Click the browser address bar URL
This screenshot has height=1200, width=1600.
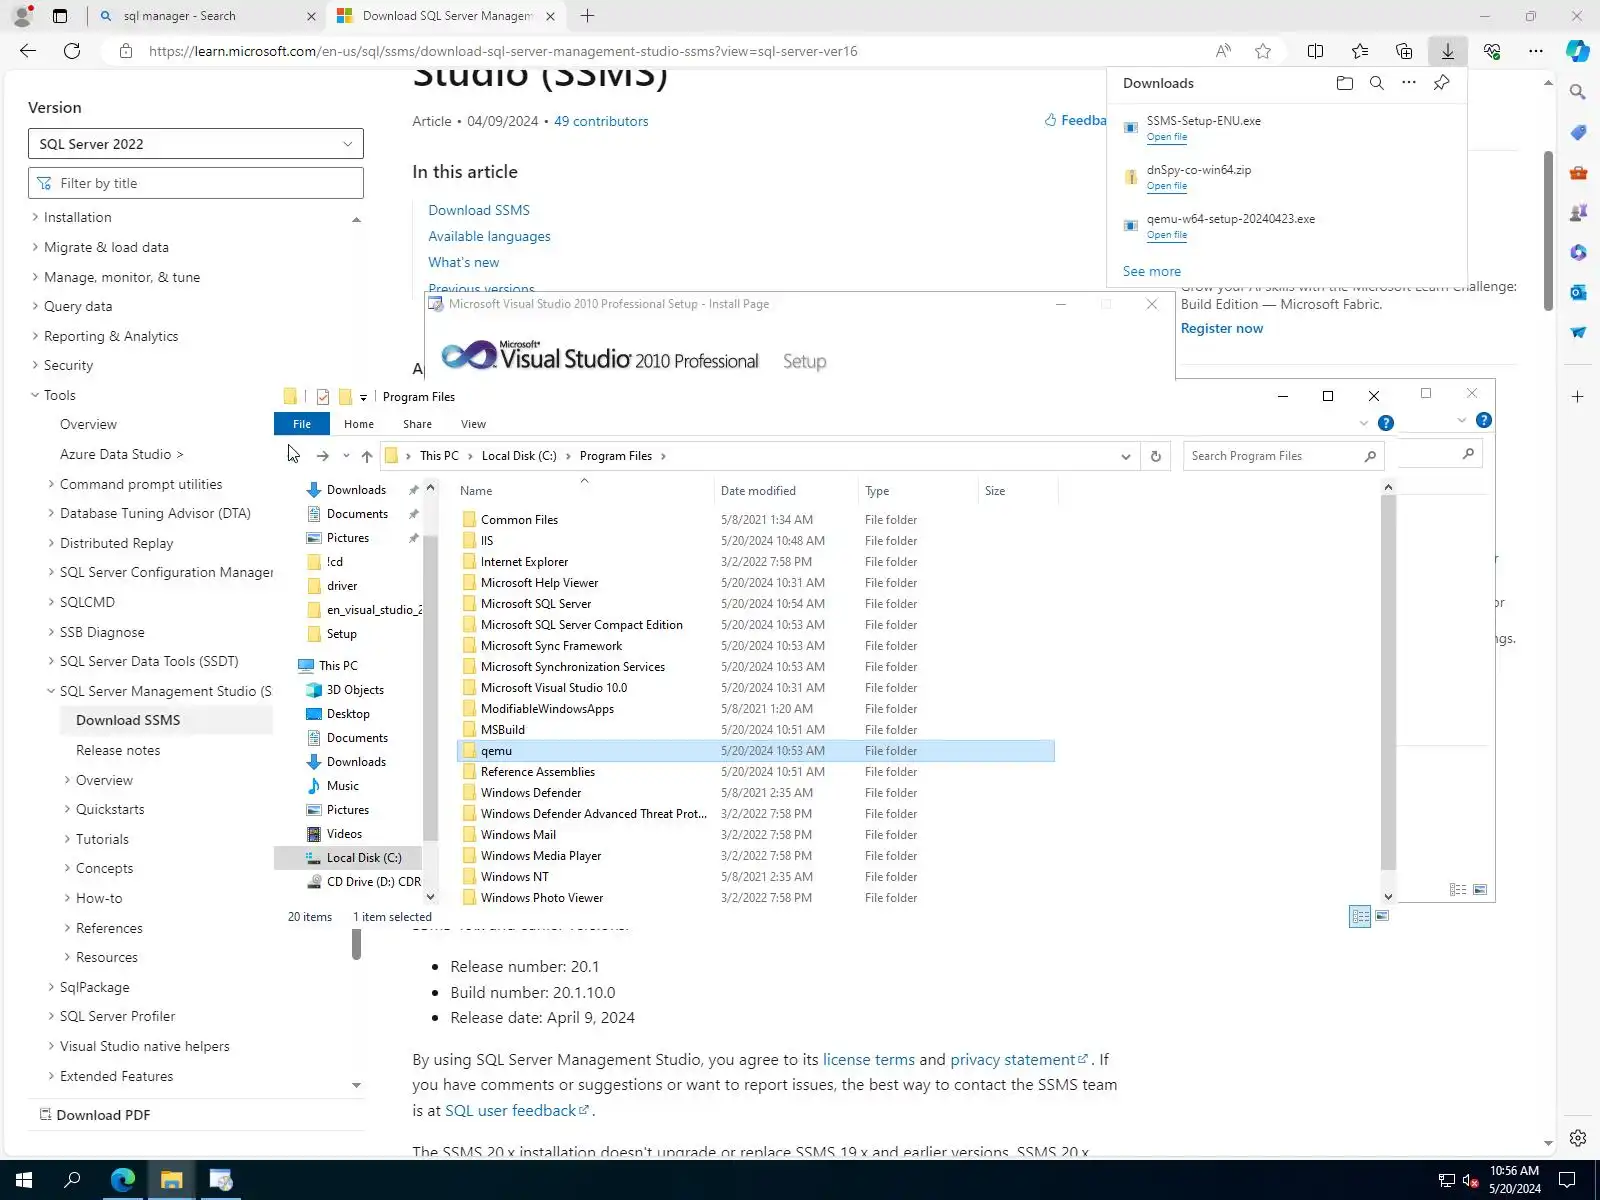click(x=503, y=51)
